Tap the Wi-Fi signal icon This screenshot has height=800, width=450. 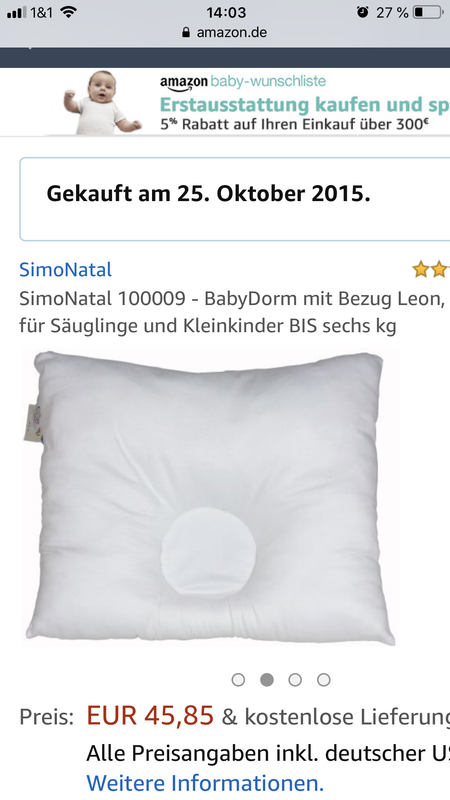pyautogui.click(x=68, y=12)
